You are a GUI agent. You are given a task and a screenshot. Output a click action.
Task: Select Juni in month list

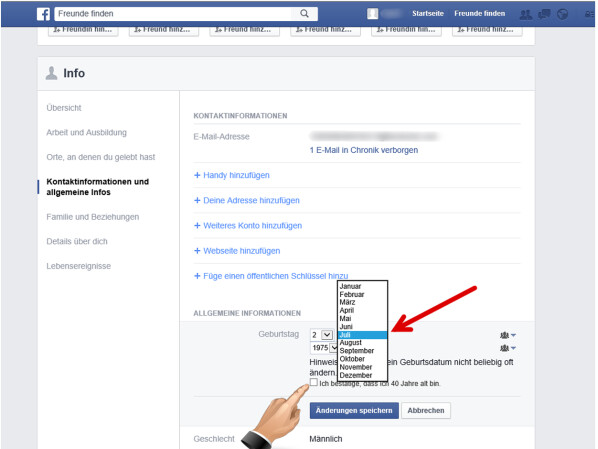[362, 327]
